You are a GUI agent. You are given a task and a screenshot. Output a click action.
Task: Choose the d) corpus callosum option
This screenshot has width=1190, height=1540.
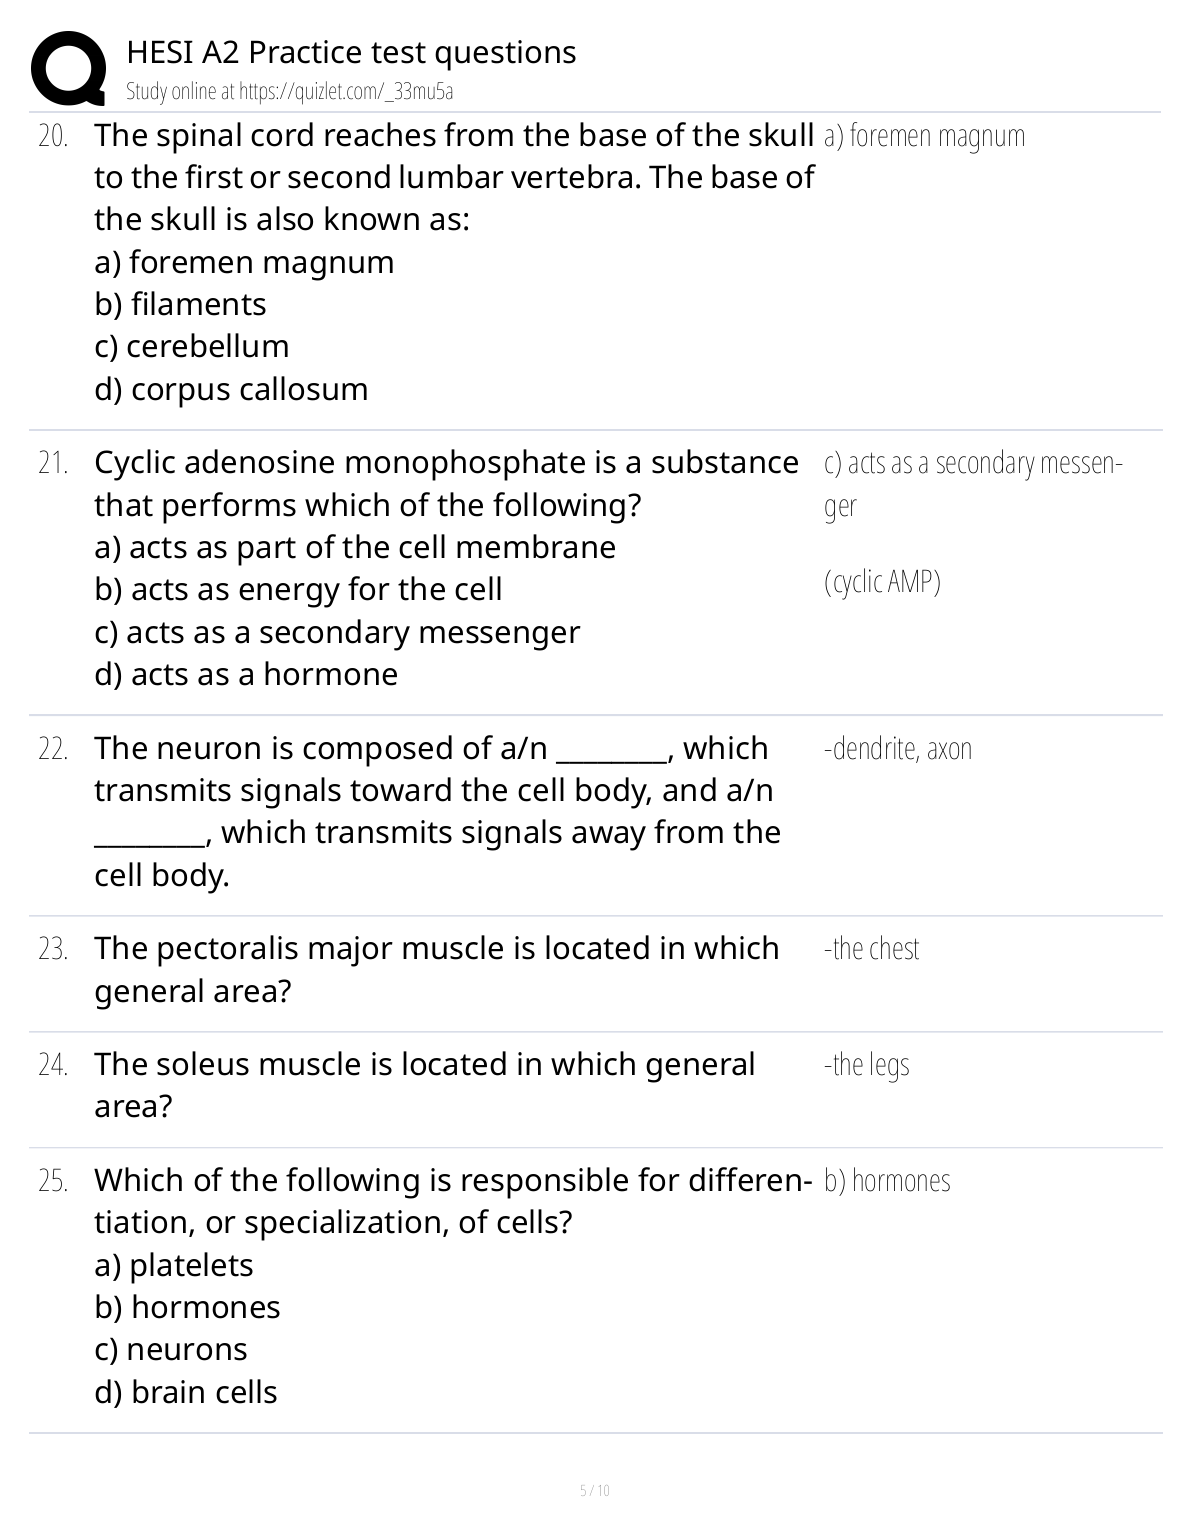click(231, 389)
